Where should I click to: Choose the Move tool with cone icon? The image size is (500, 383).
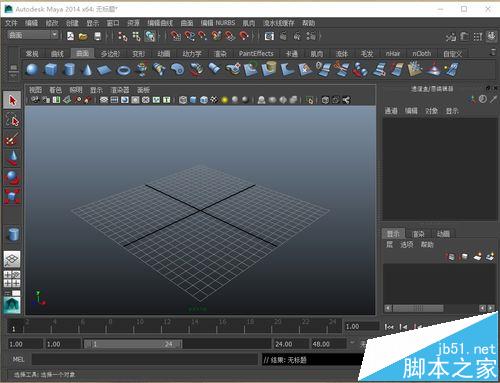pos(12,158)
